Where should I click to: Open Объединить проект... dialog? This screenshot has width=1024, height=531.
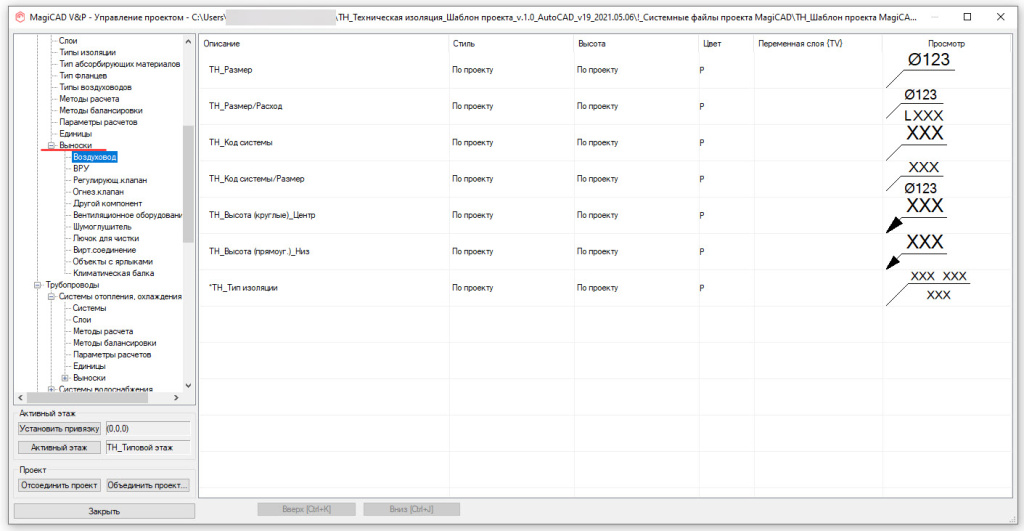pos(148,485)
